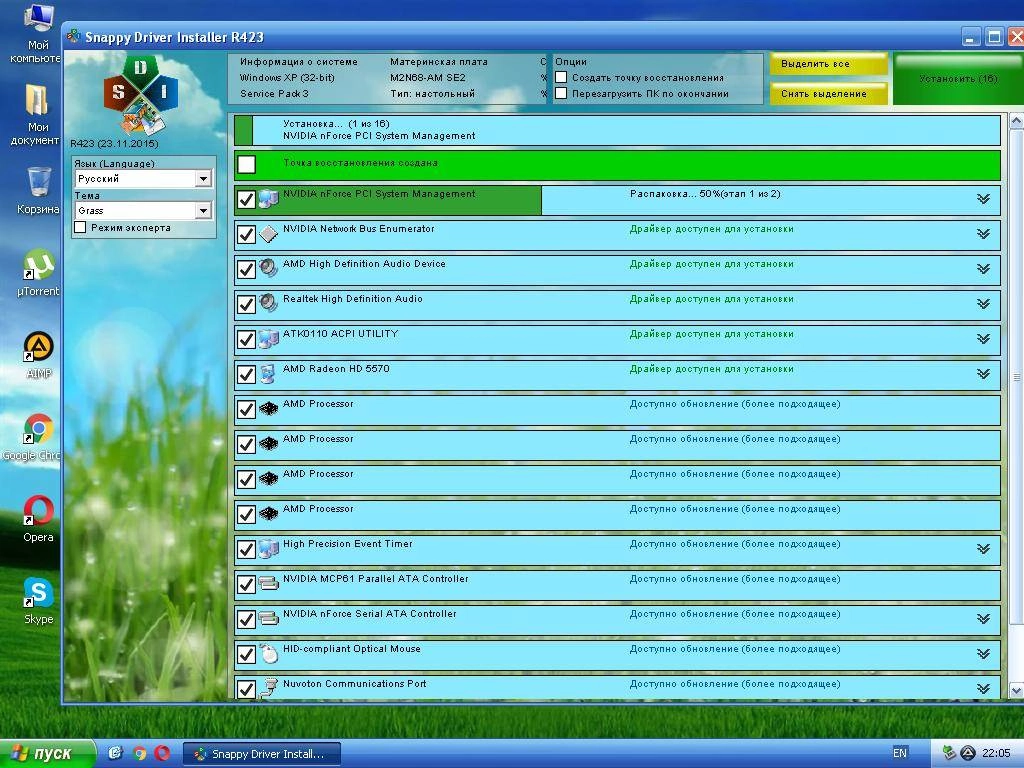This screenshot has height=768, width=1024.
Task: Uncheck Realtek High Definition Audio driver
Action: click(x=246, y=304)
